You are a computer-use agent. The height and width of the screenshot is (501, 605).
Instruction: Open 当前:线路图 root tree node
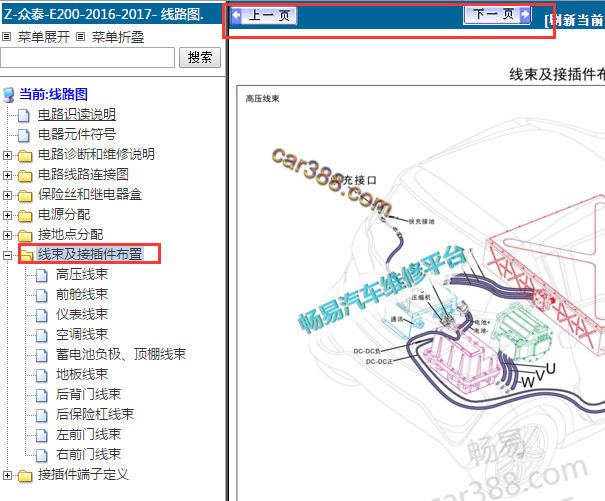click(53, 94)
